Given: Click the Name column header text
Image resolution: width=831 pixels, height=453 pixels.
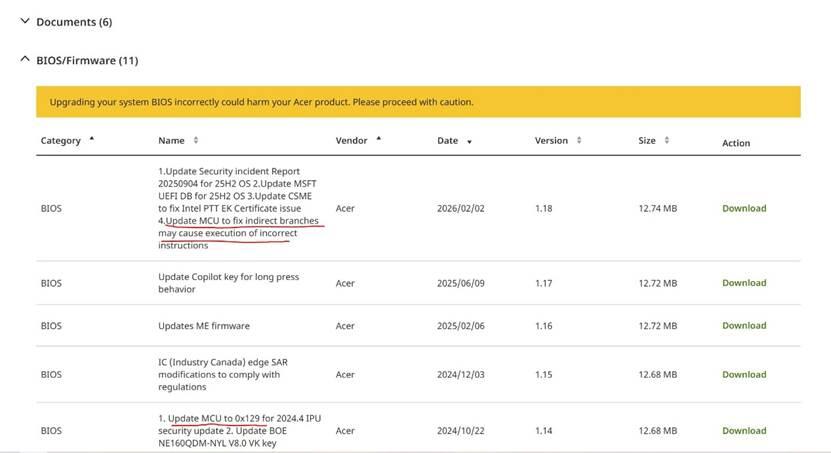Looking at the screenshot, I should 171,140.
